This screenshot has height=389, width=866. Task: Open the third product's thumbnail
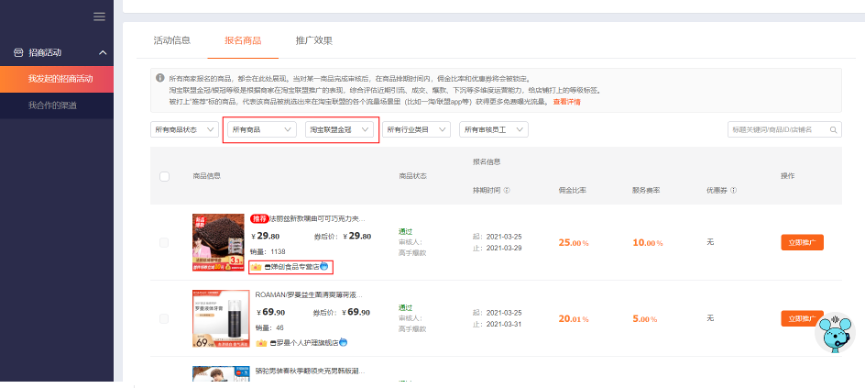point(221,374)
